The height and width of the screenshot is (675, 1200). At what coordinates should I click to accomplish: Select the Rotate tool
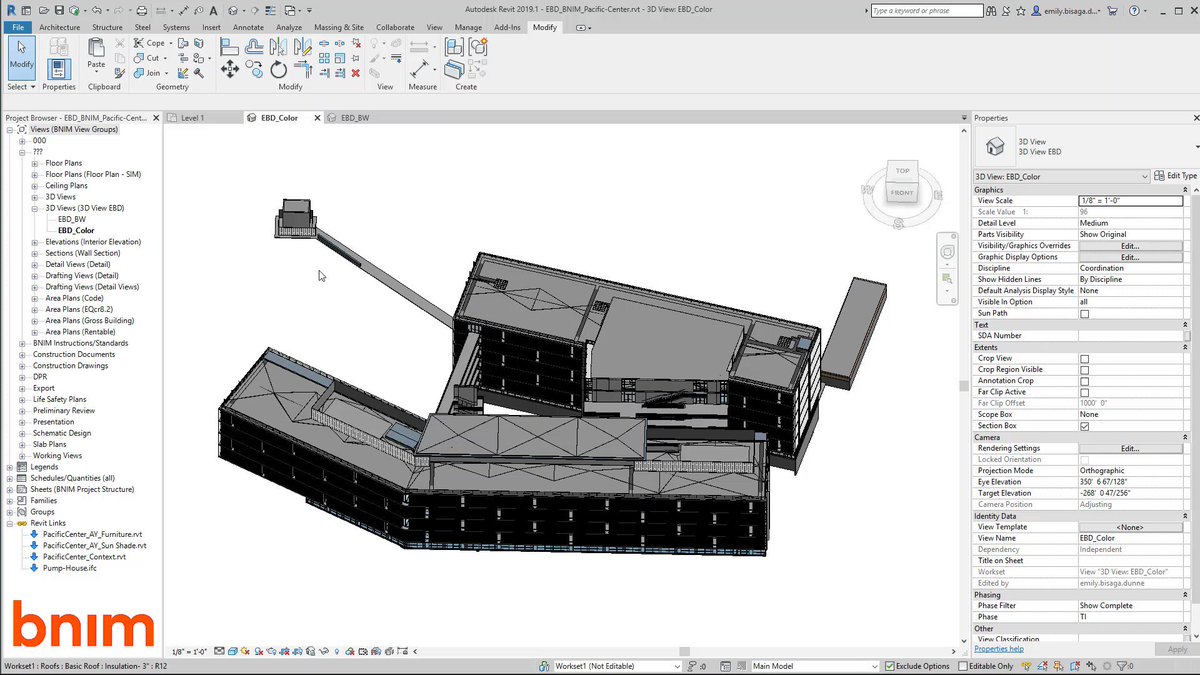[x=279, y=69]
